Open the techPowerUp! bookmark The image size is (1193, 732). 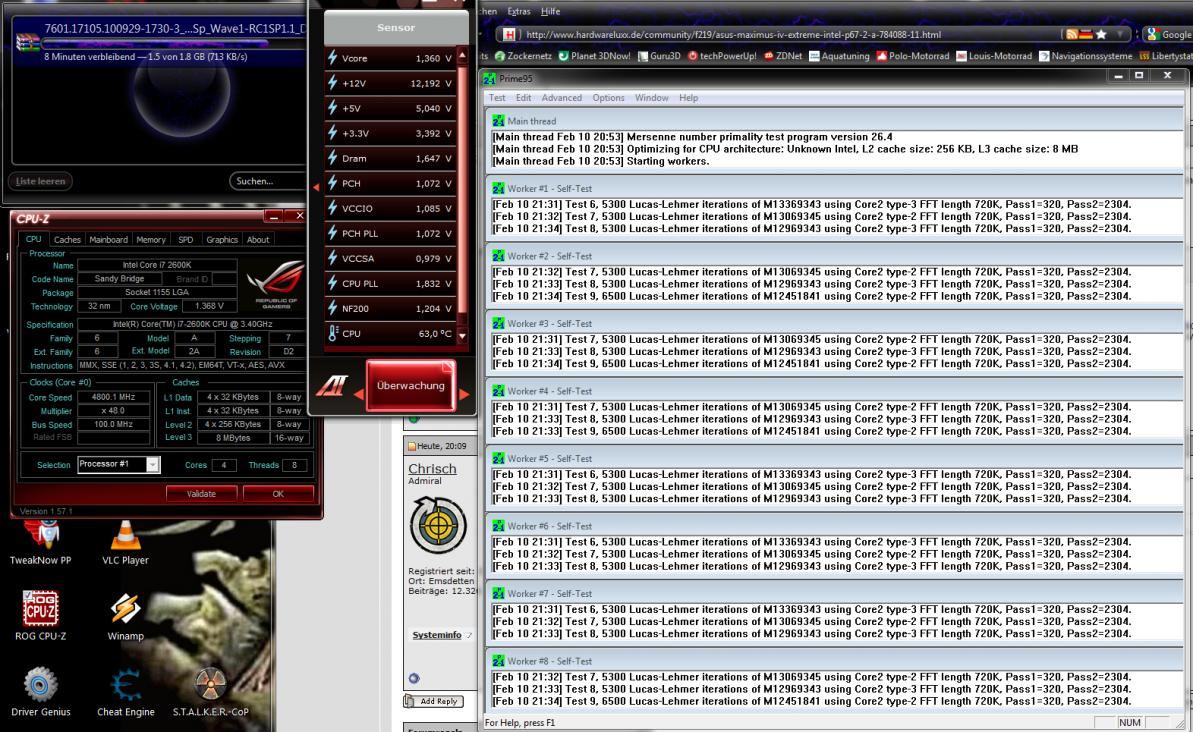(x=722, y=56)
